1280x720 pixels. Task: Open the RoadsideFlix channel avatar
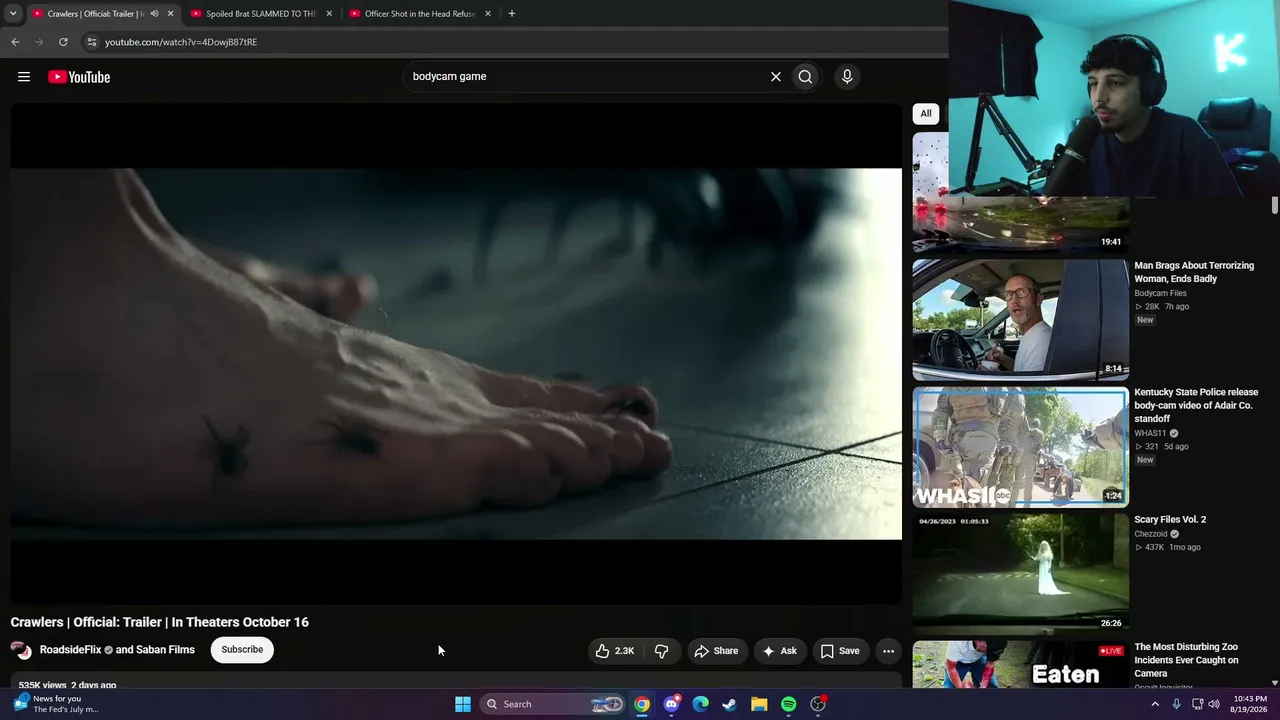(21, 650)
